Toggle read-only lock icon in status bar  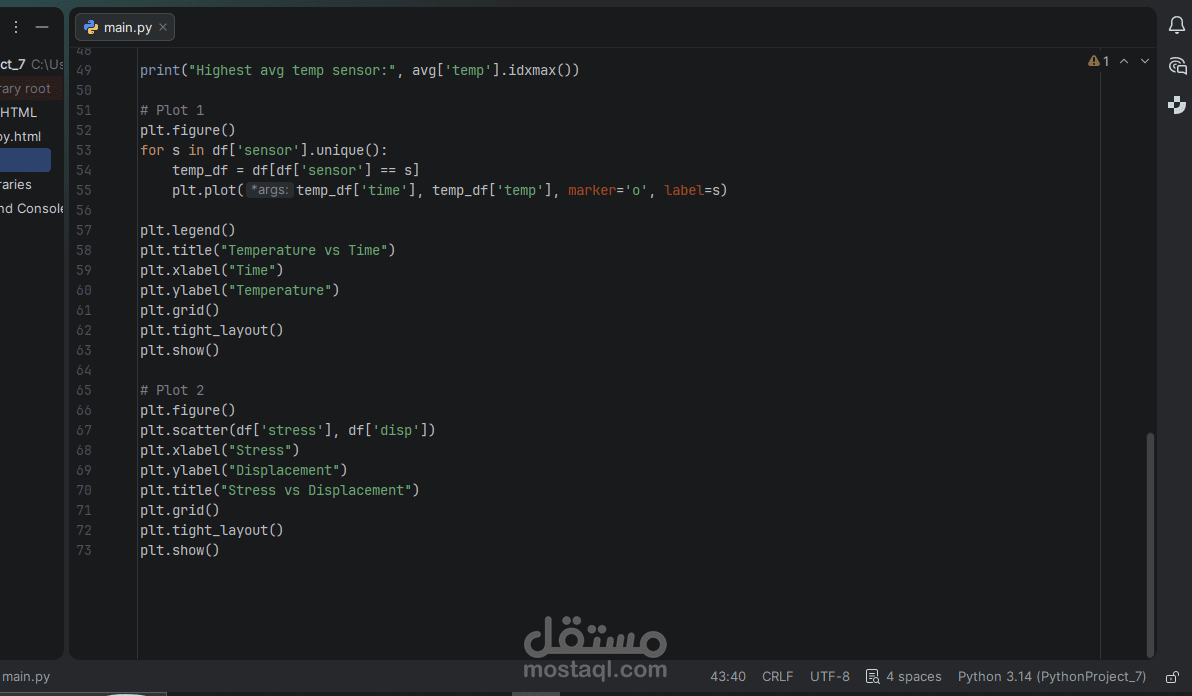[1172, 676]
